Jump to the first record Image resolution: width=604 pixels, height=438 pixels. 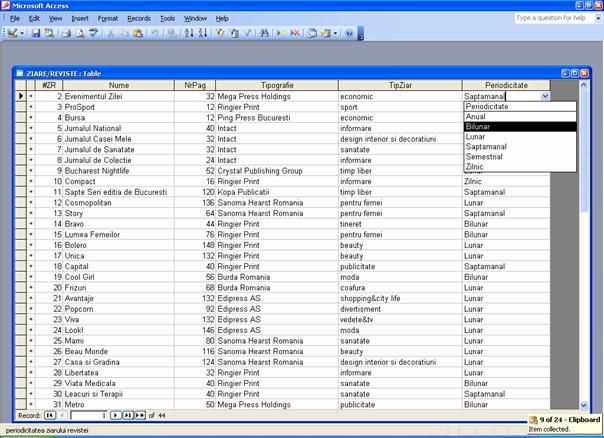coord(51,414)
